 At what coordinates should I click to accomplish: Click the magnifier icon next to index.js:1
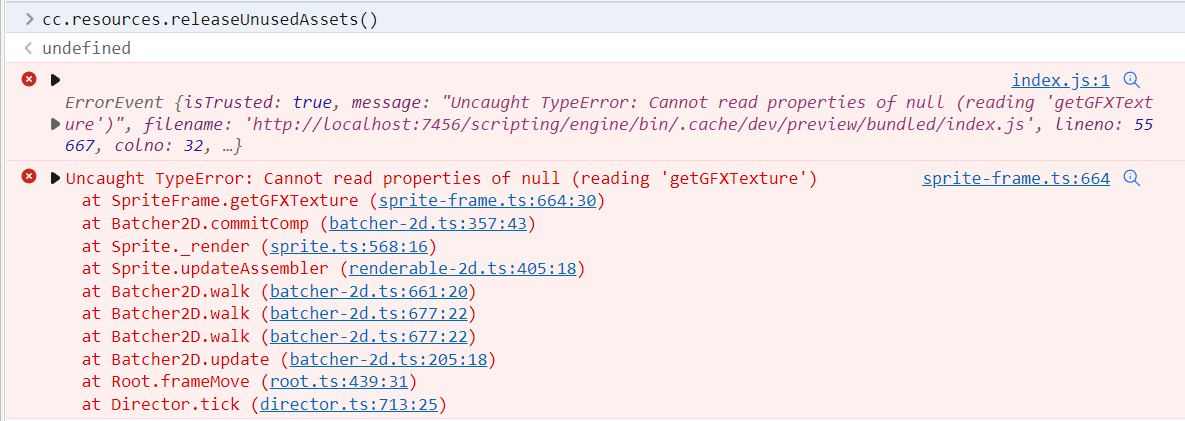click(x=1132, y=81)
